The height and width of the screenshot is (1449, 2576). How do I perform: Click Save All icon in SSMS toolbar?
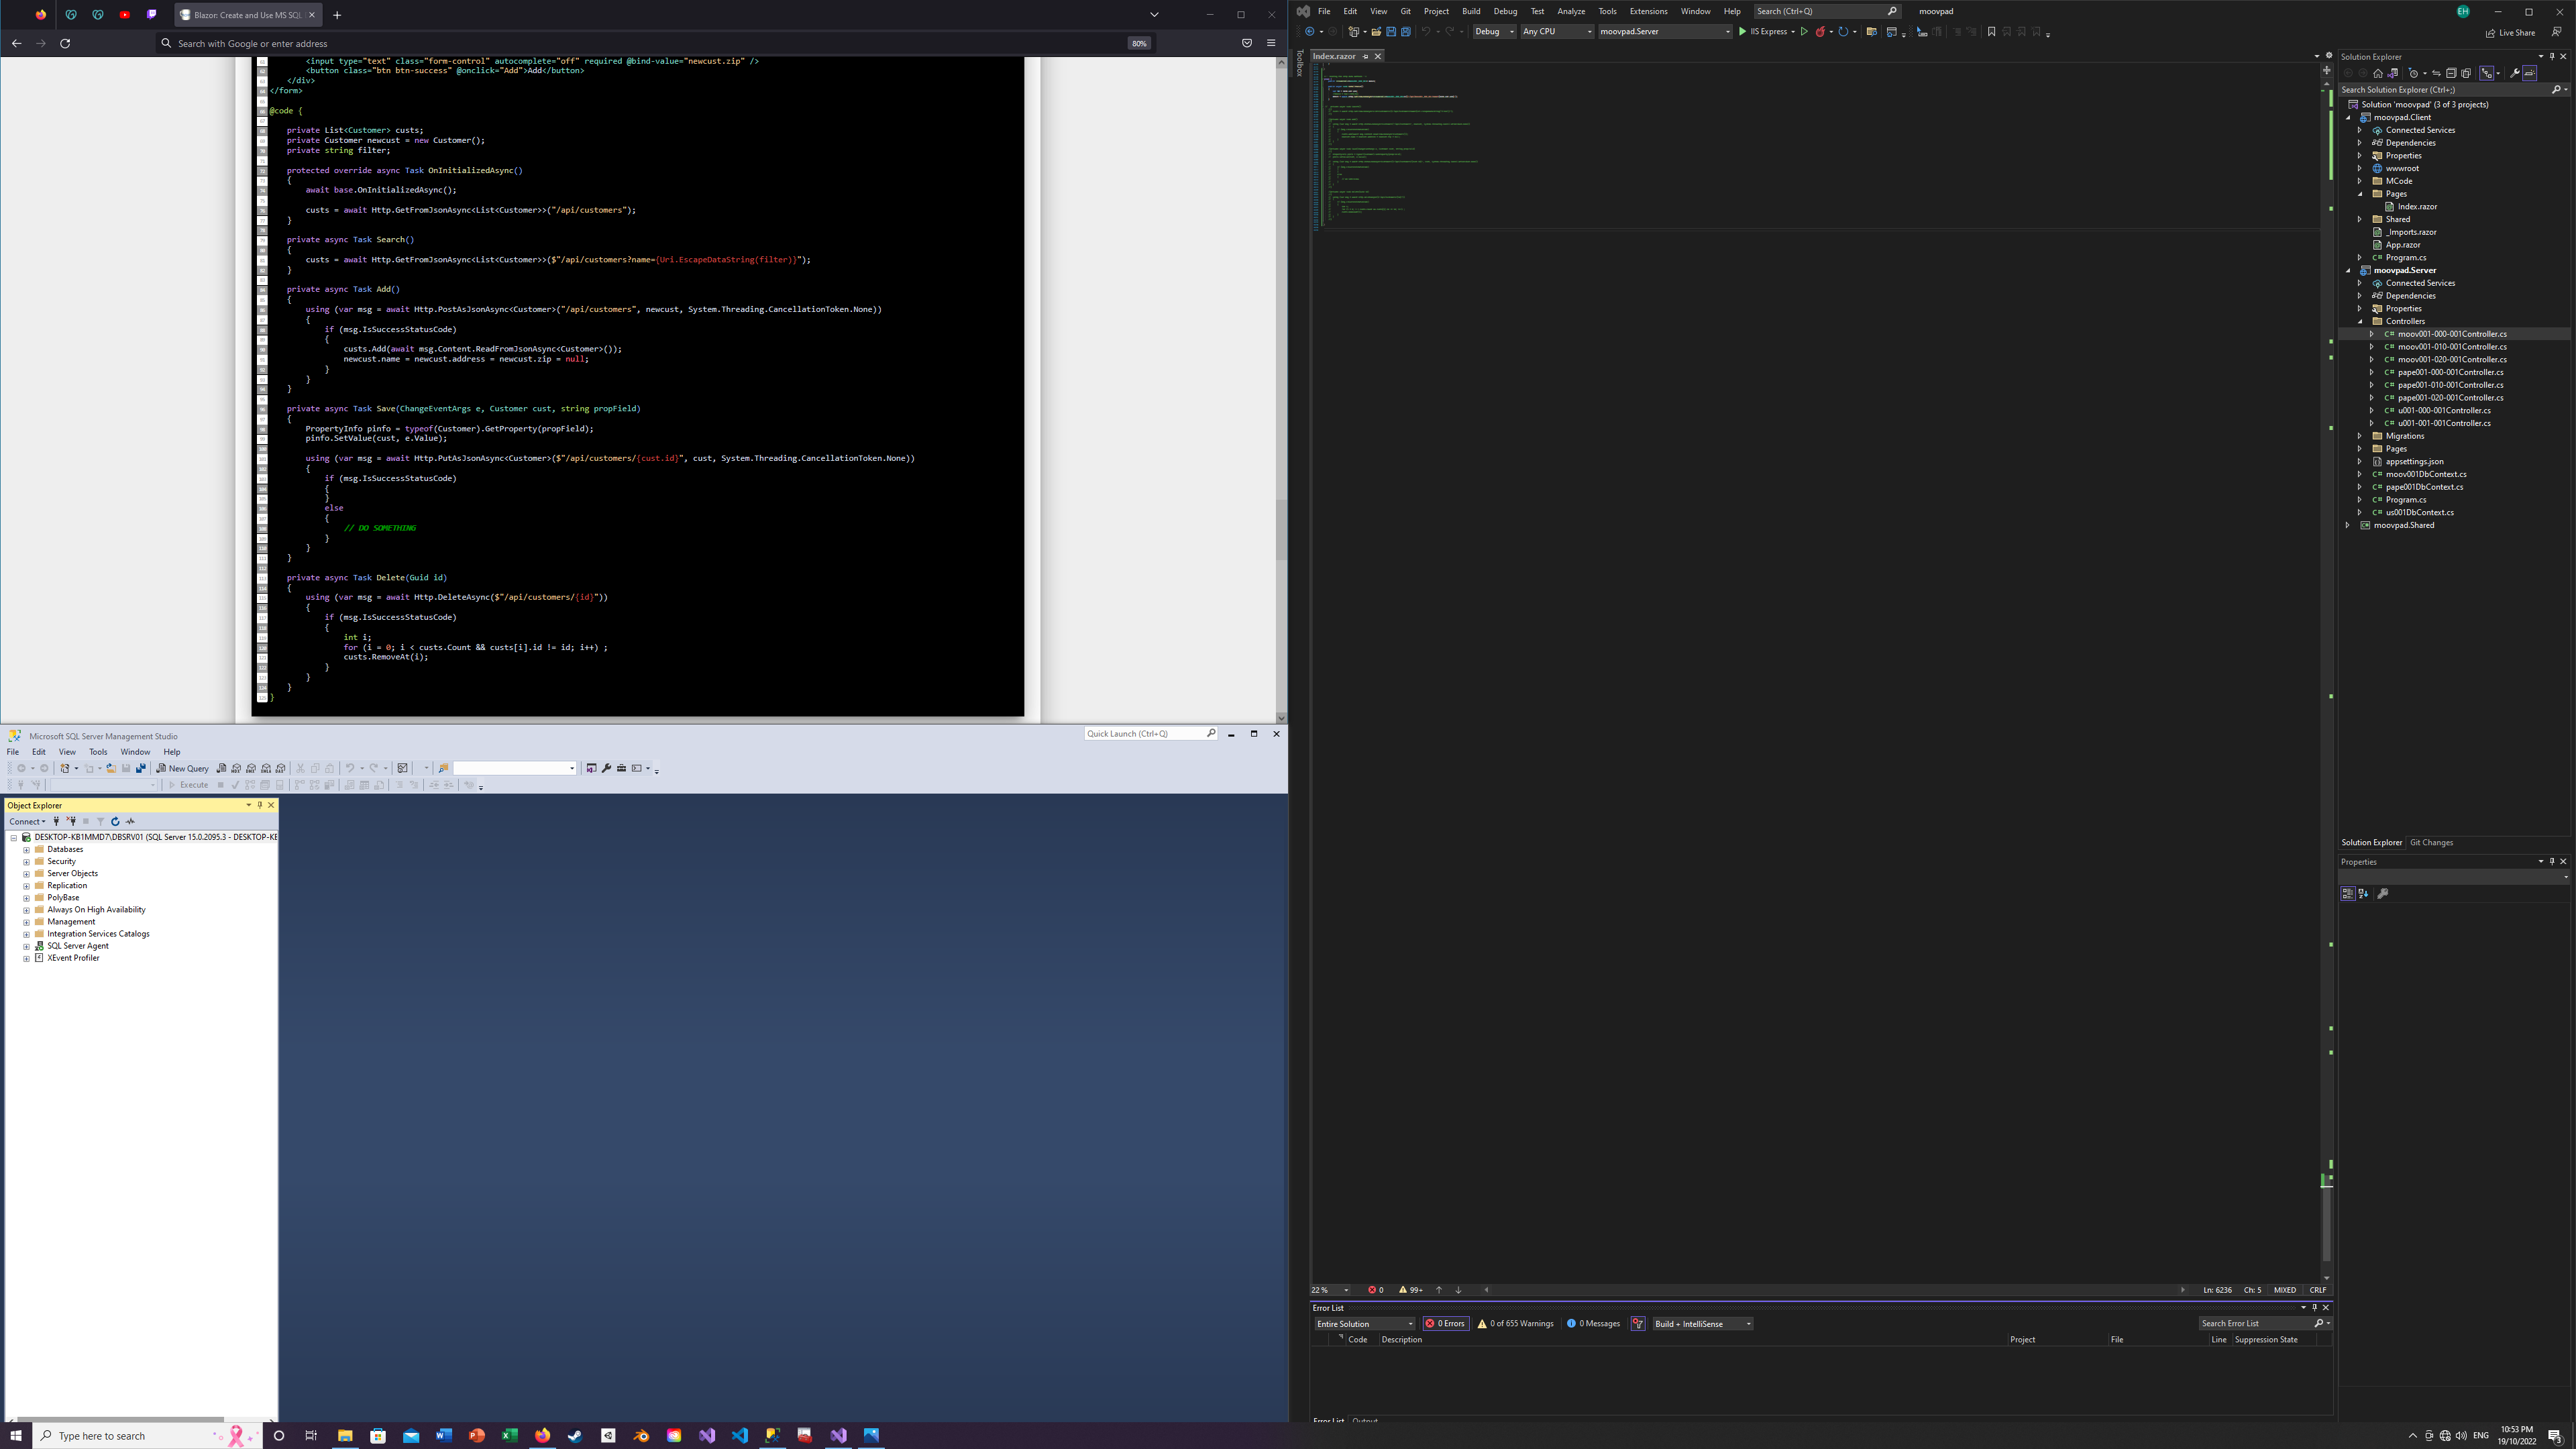141,769
